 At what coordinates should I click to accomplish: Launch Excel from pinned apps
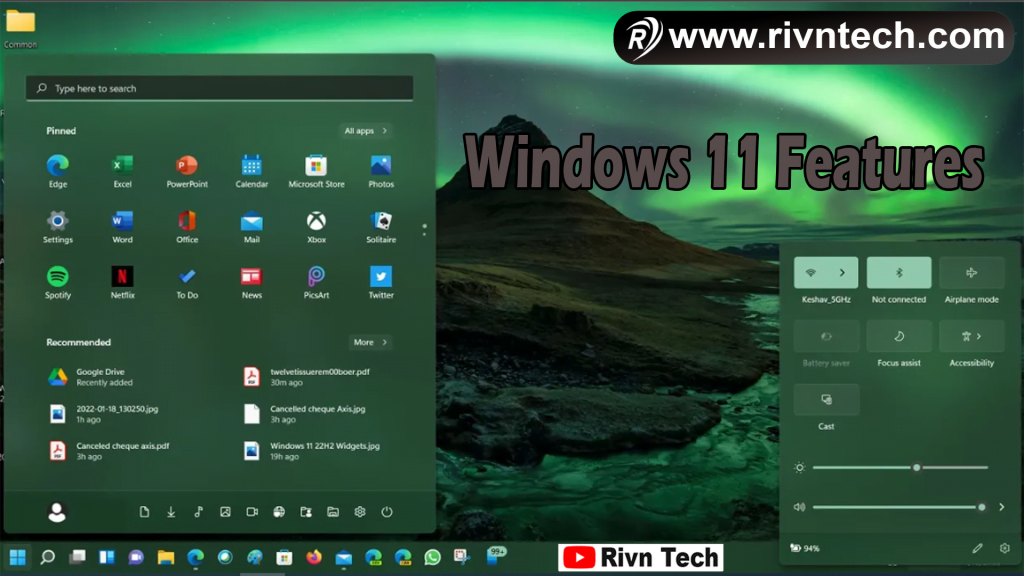tap(122, 171)
